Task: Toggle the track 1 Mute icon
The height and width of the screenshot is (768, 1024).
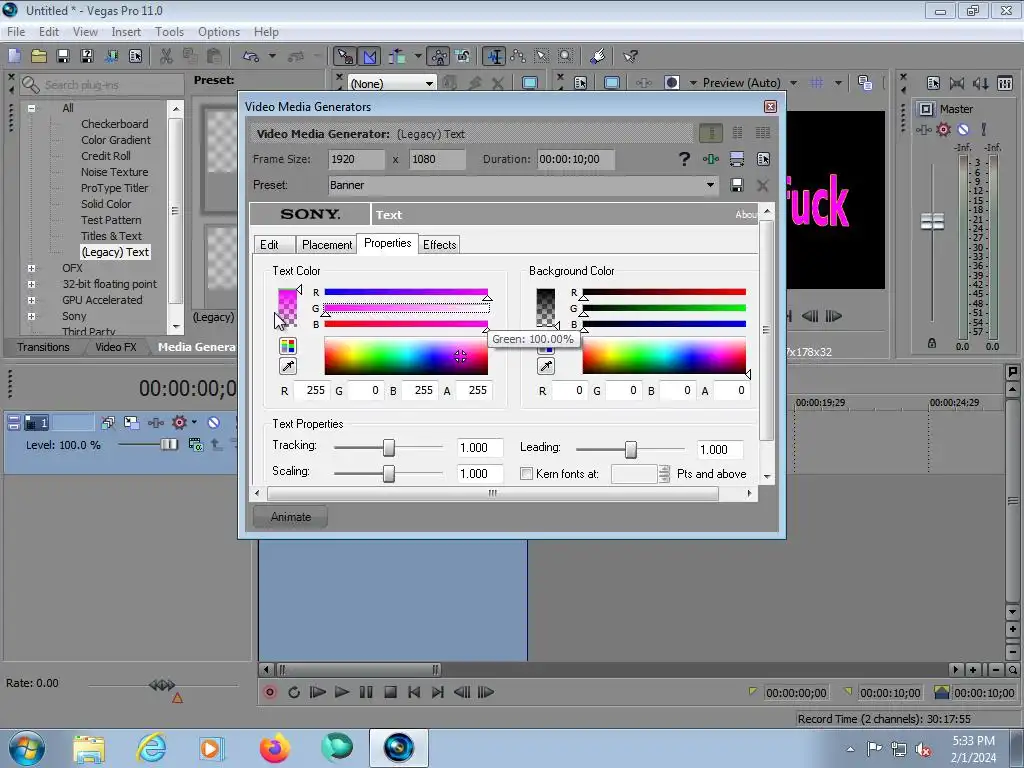Action: pos(214,423)
